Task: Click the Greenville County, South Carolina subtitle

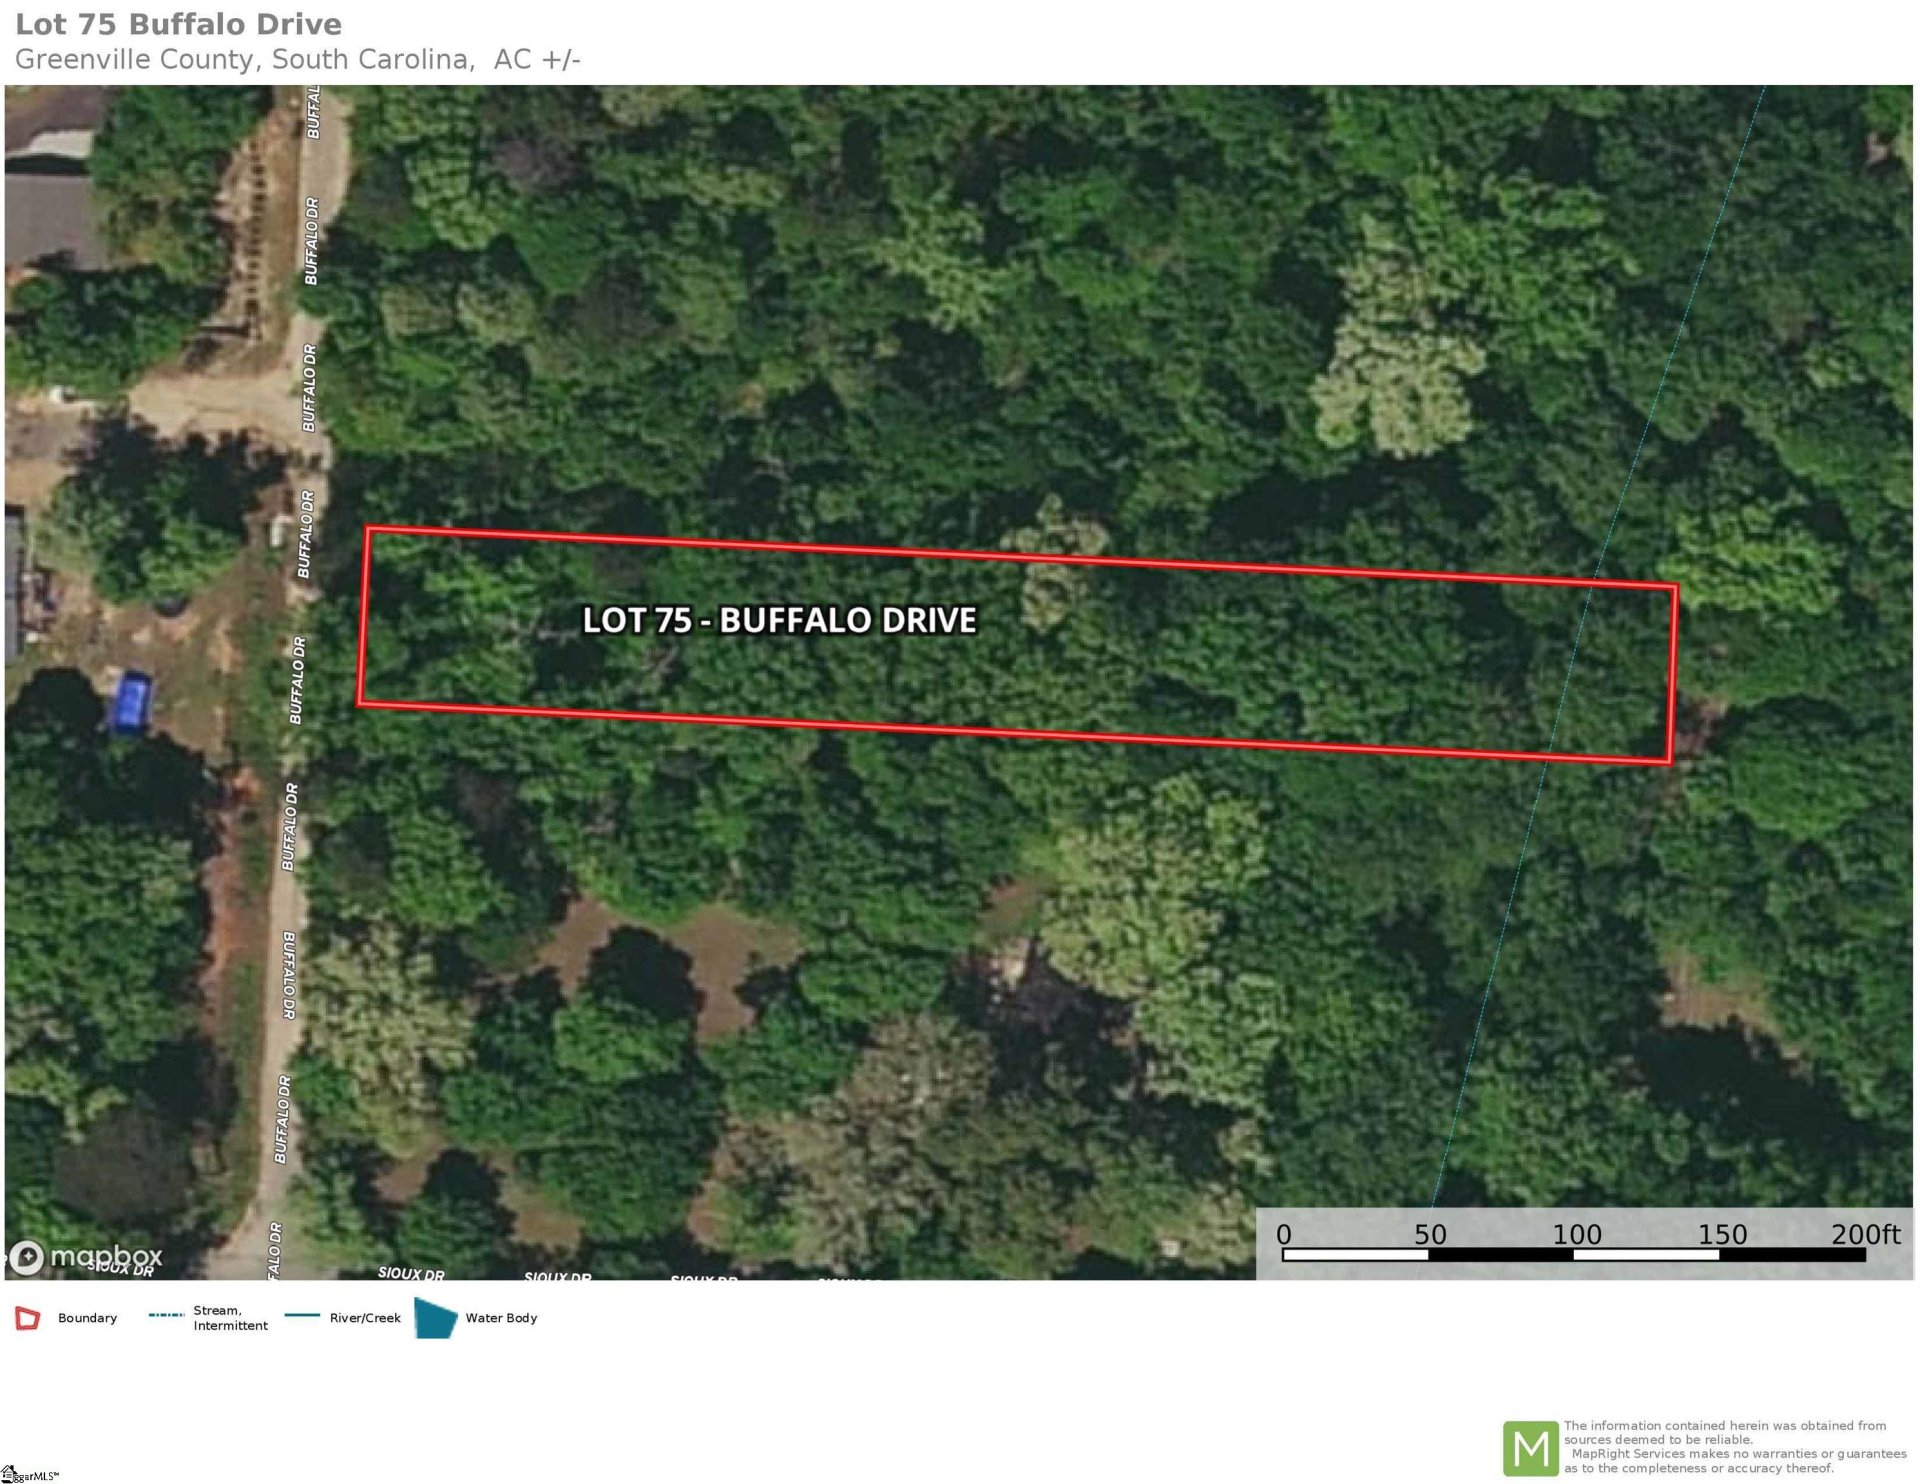Action: pos(297,60)
